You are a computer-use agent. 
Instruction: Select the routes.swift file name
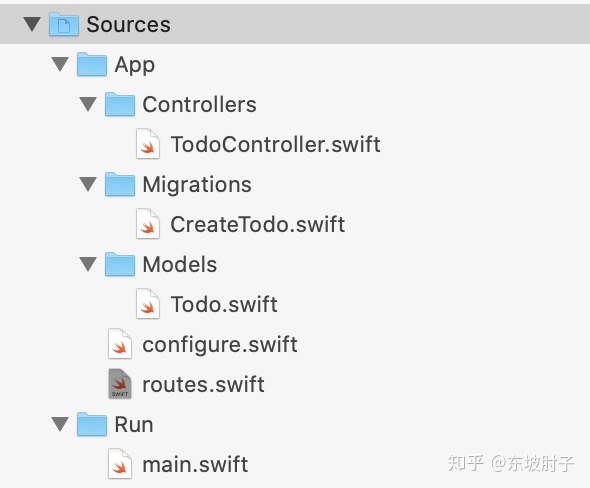pyautogui.click(x=203, y=385)
